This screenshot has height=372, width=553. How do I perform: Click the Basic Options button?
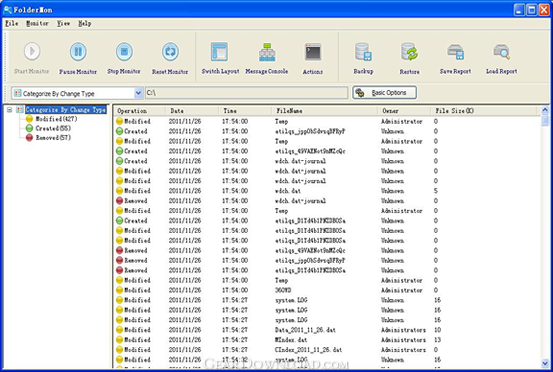pyautogui.click(x=384, y=93)
